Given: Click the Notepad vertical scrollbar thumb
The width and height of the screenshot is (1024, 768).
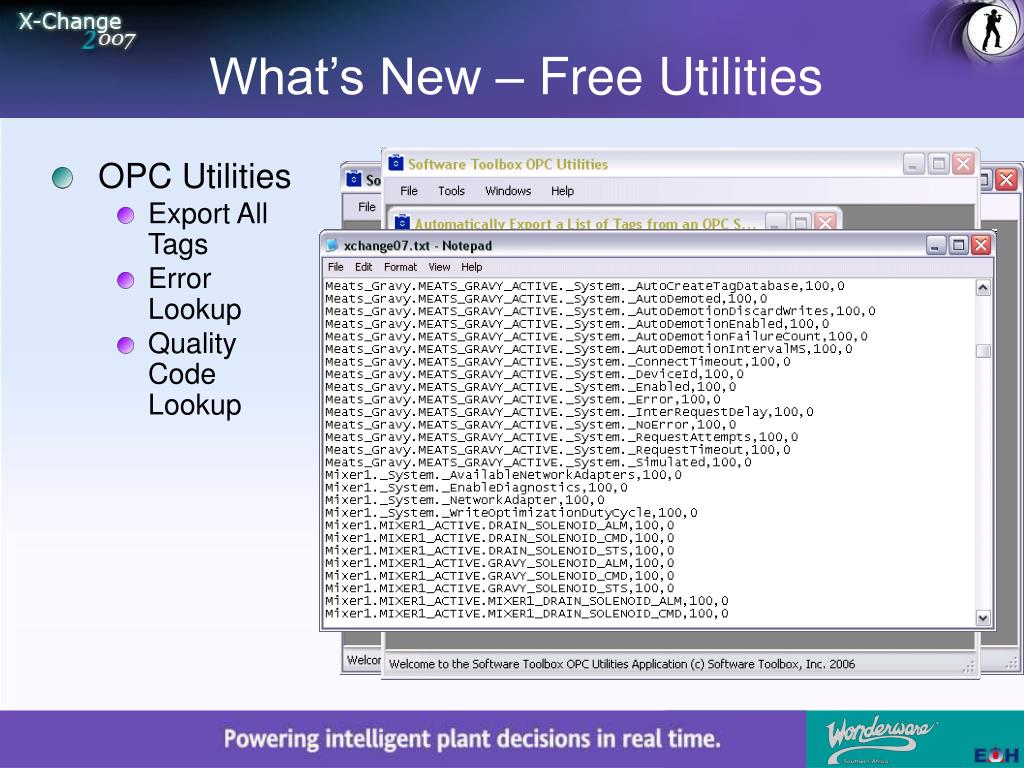Looking at the screenshot, I should pos(983,351).
